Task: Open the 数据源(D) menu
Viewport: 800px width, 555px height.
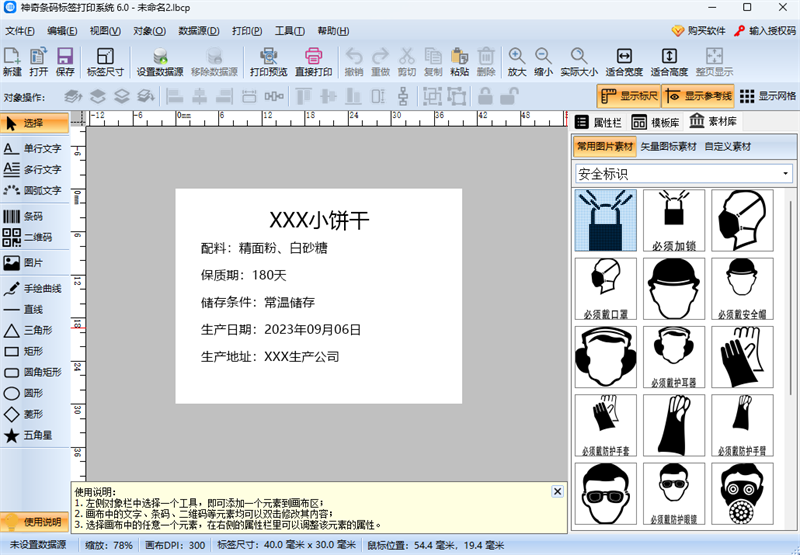Action: (x=199, y=31)
